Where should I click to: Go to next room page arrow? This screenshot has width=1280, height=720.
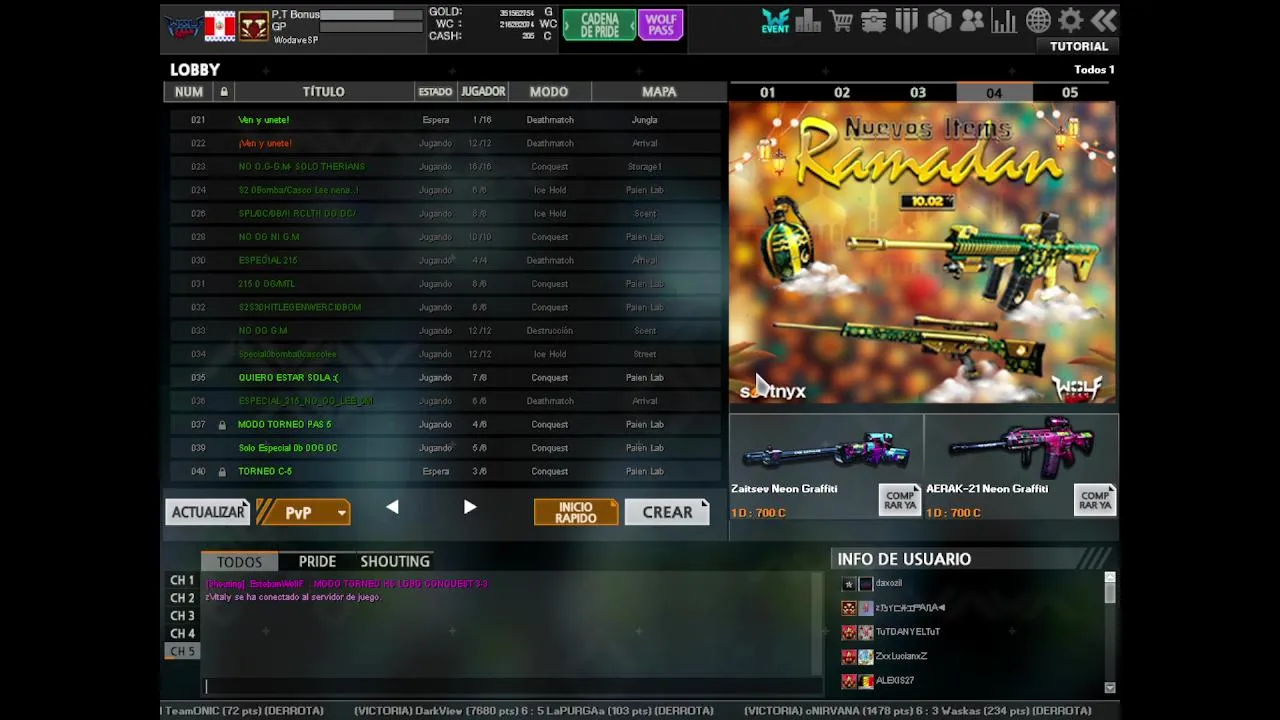coord(470,508)
